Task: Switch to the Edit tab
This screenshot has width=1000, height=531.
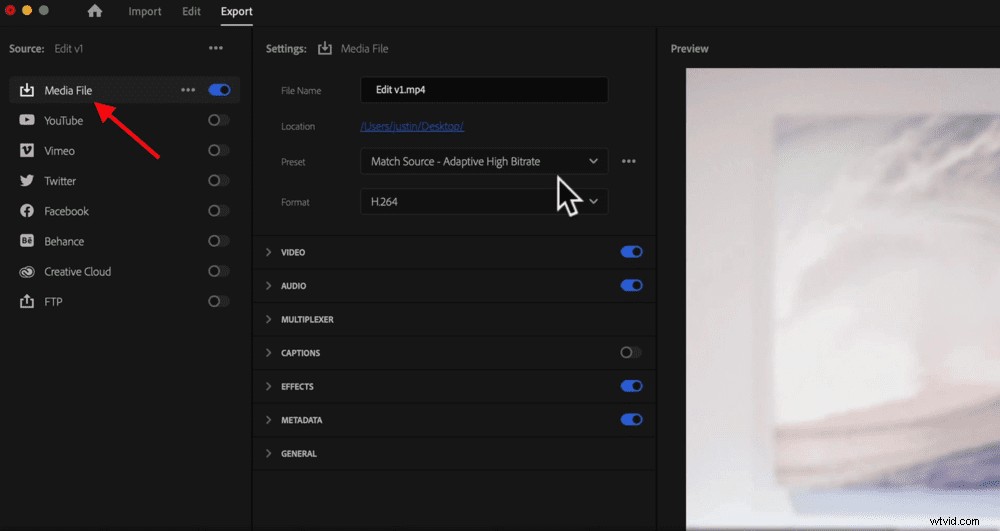Action: coord(191,11)
